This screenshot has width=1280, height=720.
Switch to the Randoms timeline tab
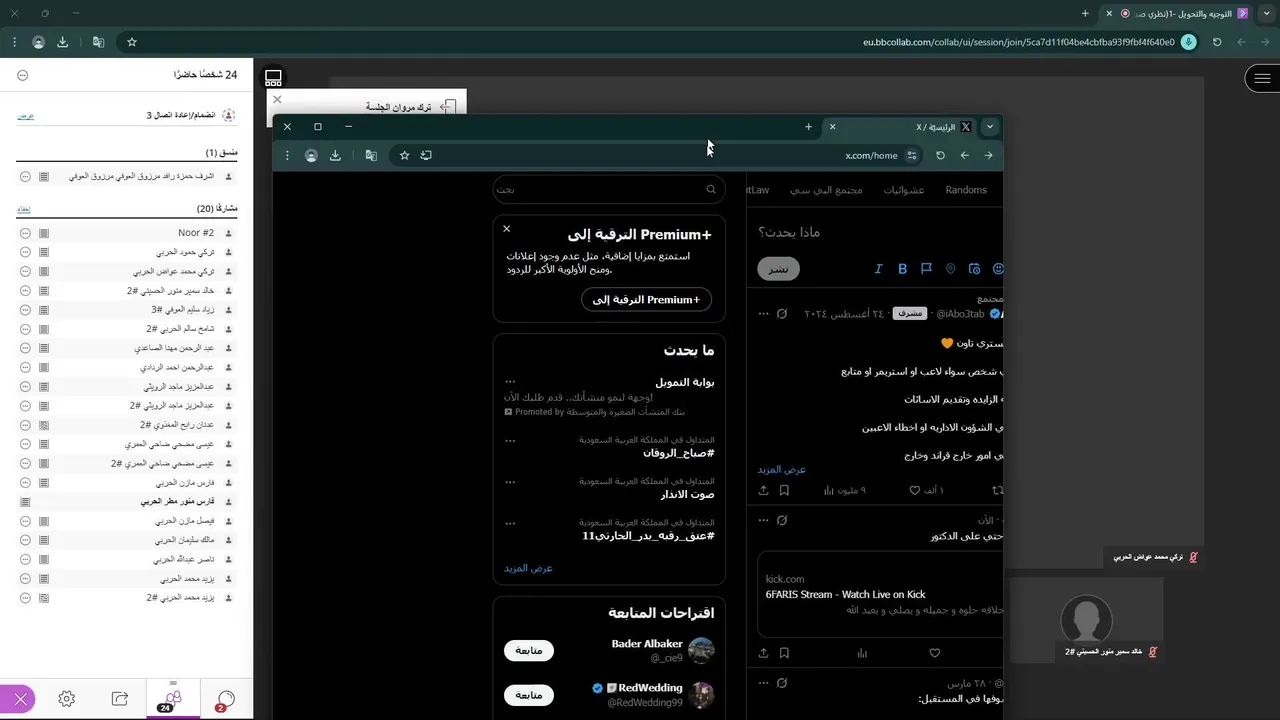tap(966, 190)
